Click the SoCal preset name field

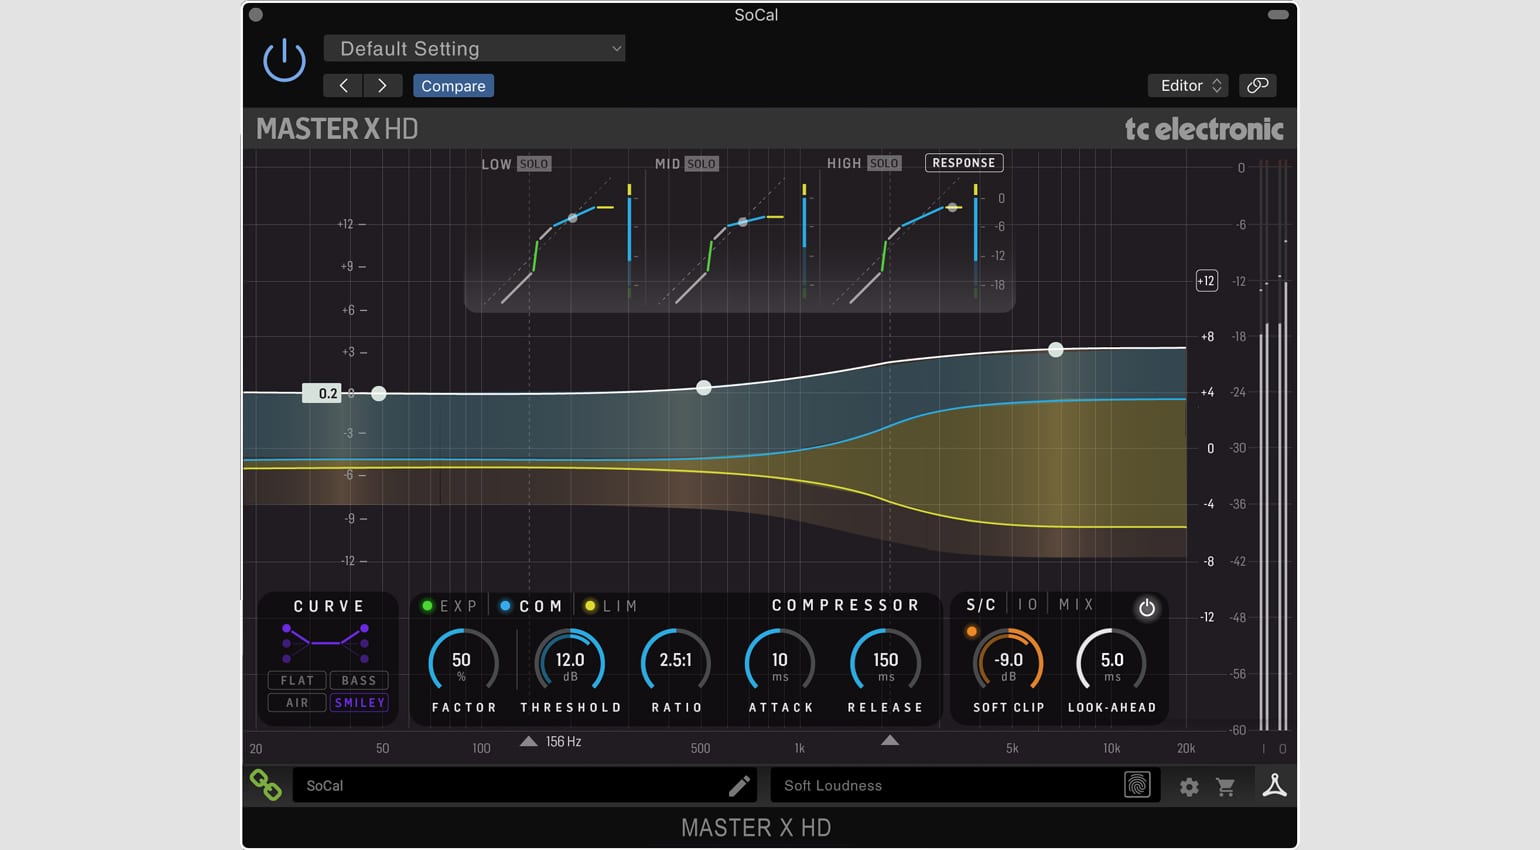point(420,786)
